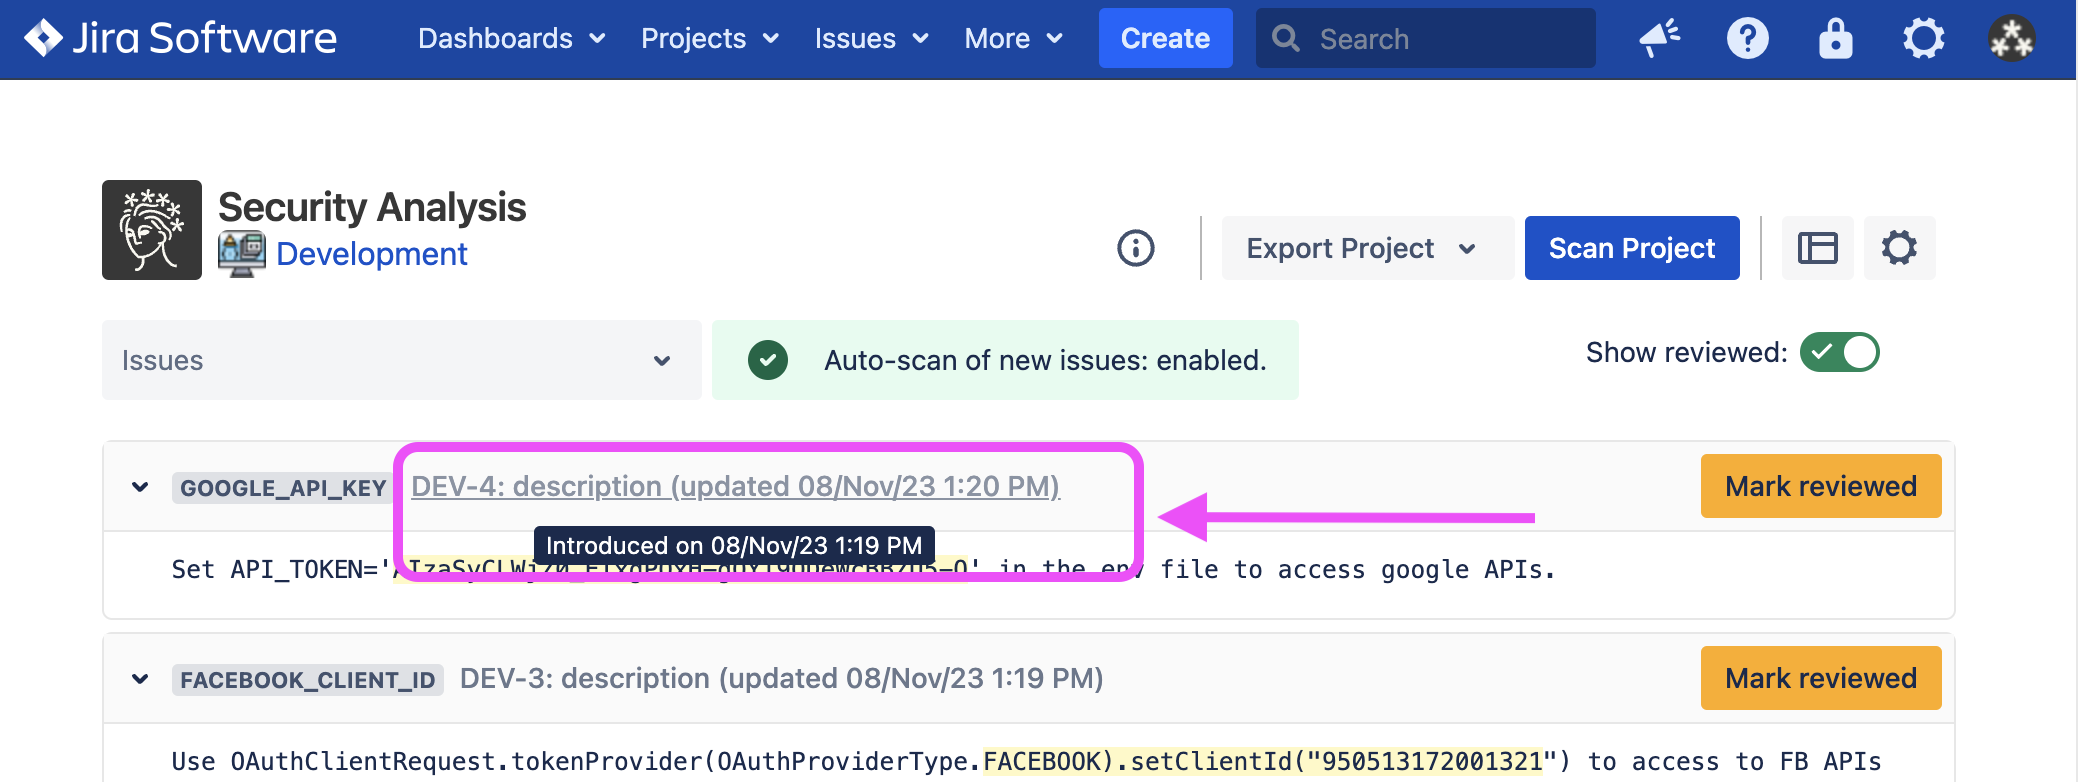
Task: Open the user profile avatar
Action: pyautogui.click(x=2011, y=39)
